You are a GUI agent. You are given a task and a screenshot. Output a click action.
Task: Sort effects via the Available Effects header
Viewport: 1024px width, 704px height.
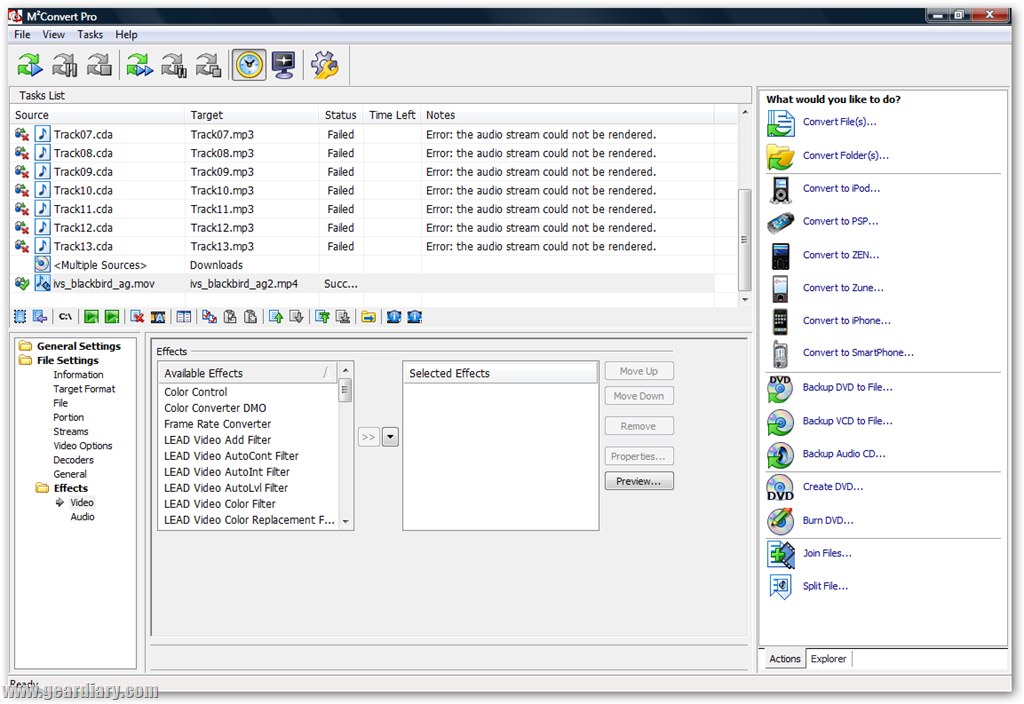click(248, 373)
